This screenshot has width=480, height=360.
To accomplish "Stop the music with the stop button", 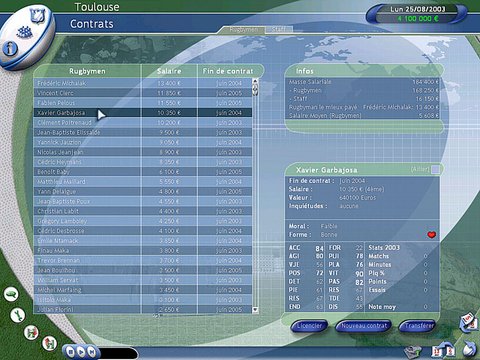I will tap(71, 351).
